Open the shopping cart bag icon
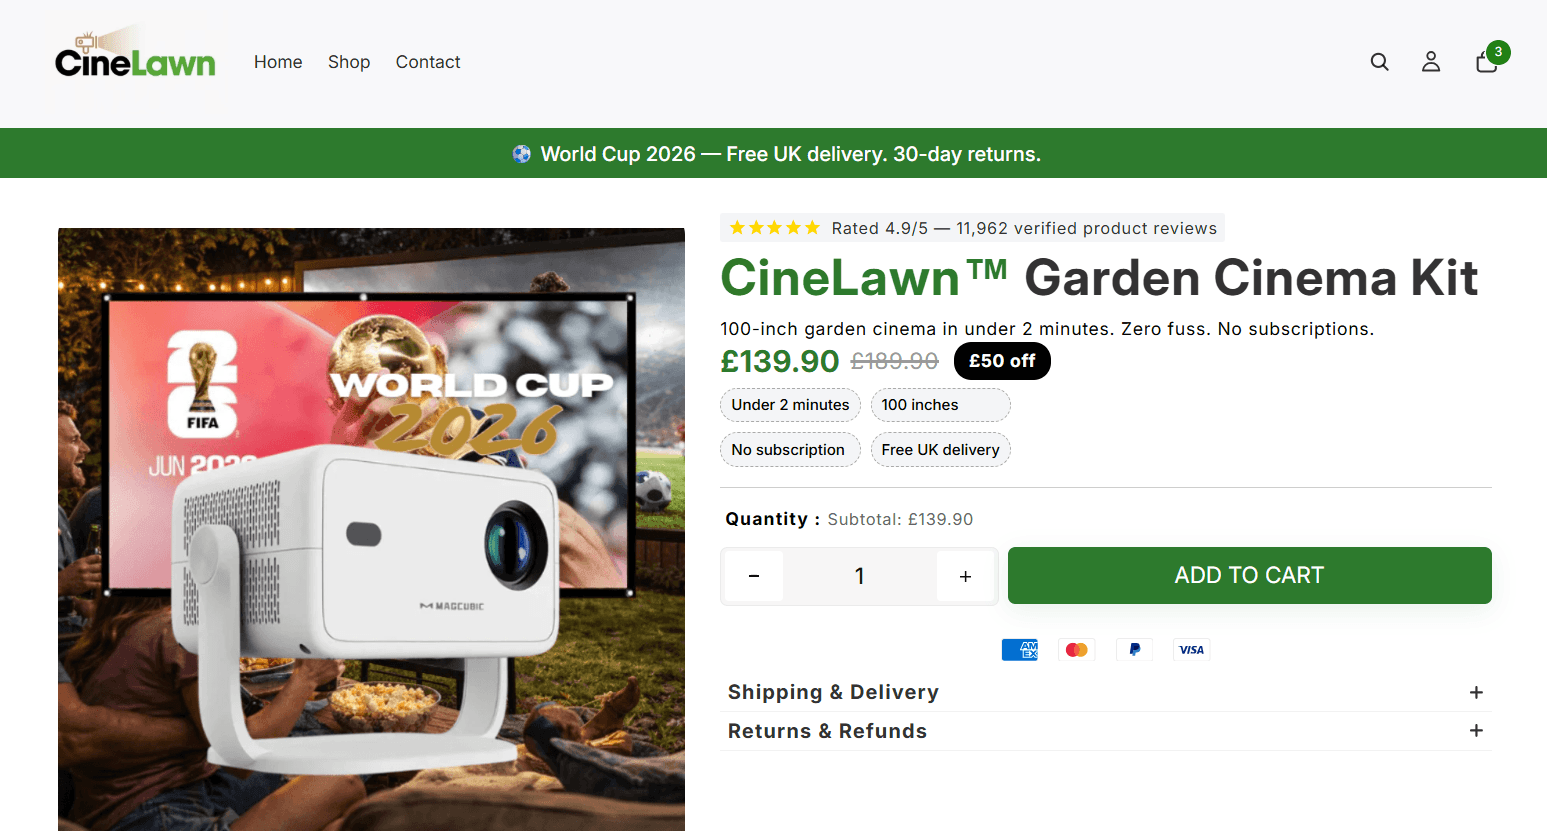1547x831 pixels. [x=1486, y=62]
